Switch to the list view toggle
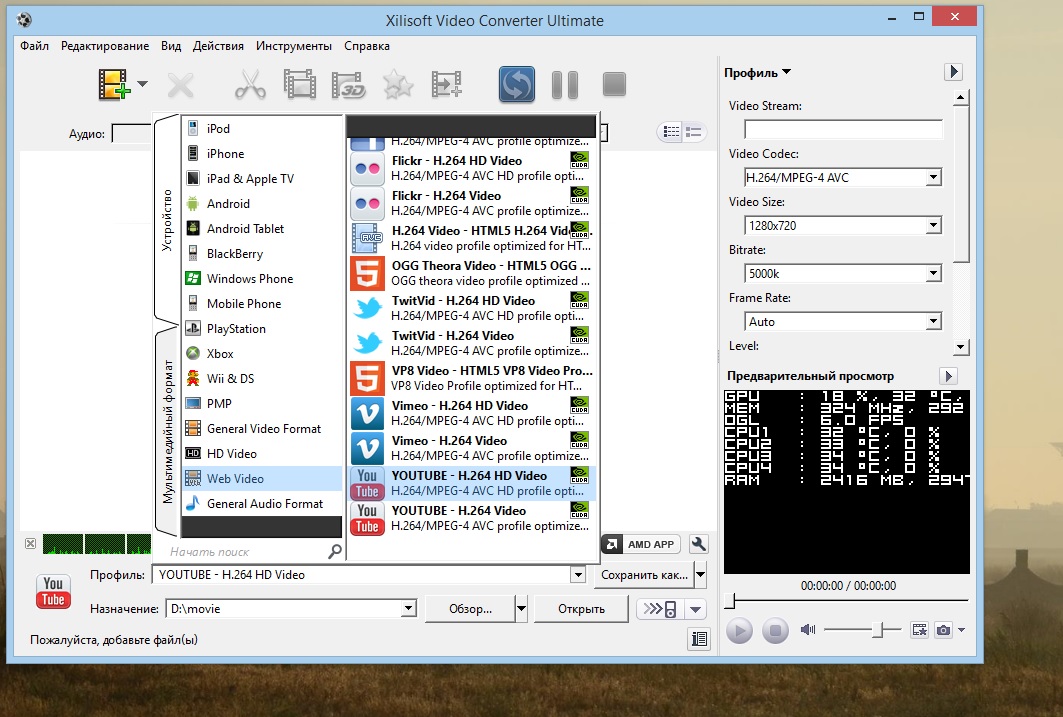The height and width of the screenshot is (717, 1063). [671, 132]
